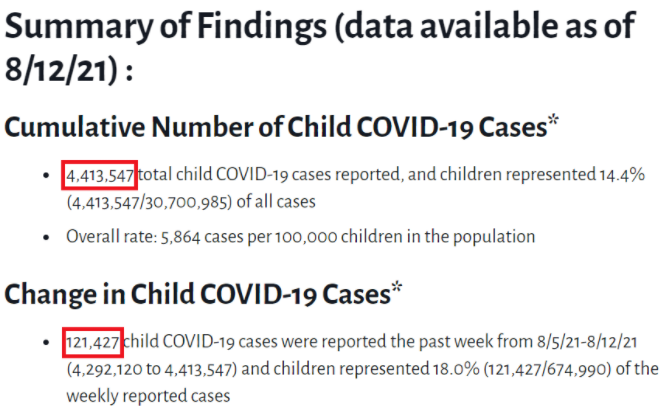Click the 8/12/21 date in the heading
The width and height of the screenshot is (667, 411).
click(63, 74)
